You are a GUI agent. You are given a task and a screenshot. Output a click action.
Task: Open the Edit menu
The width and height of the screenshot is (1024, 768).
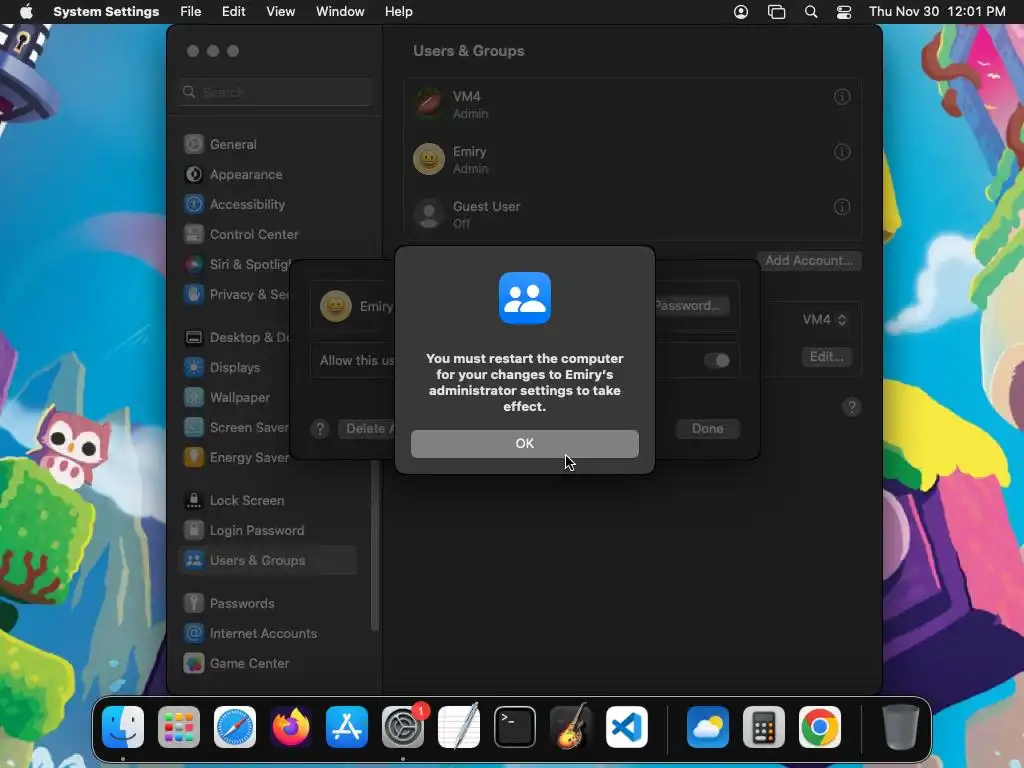(x=233, y=12)
